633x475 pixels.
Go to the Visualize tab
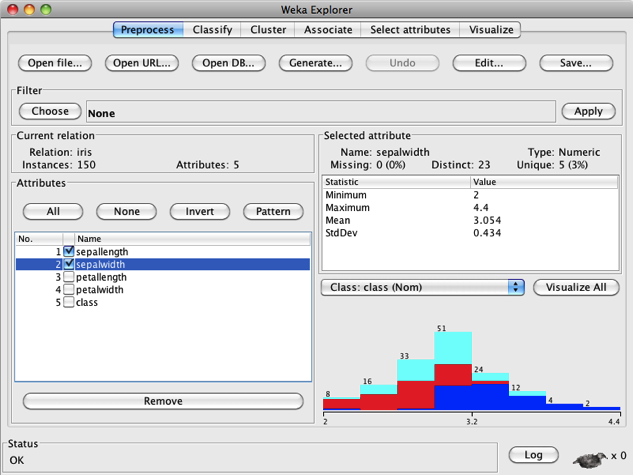491,30
